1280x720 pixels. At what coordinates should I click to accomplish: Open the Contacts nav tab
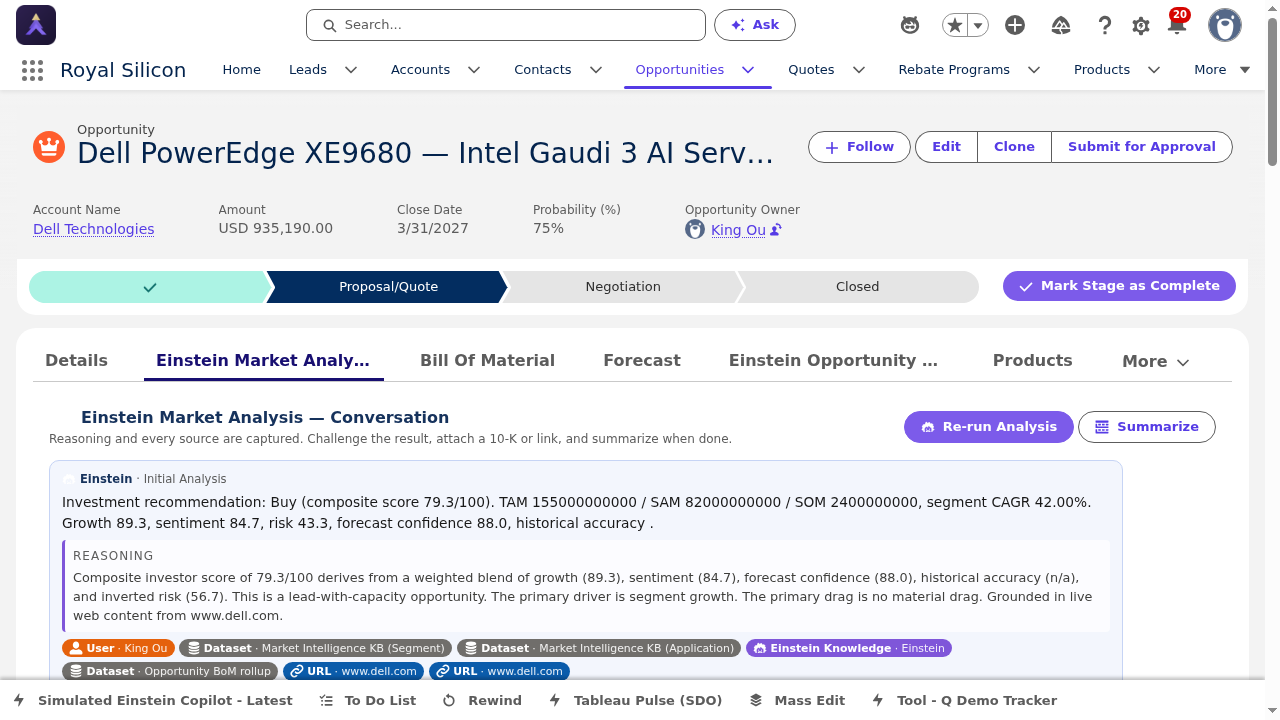tap(543, 70)
